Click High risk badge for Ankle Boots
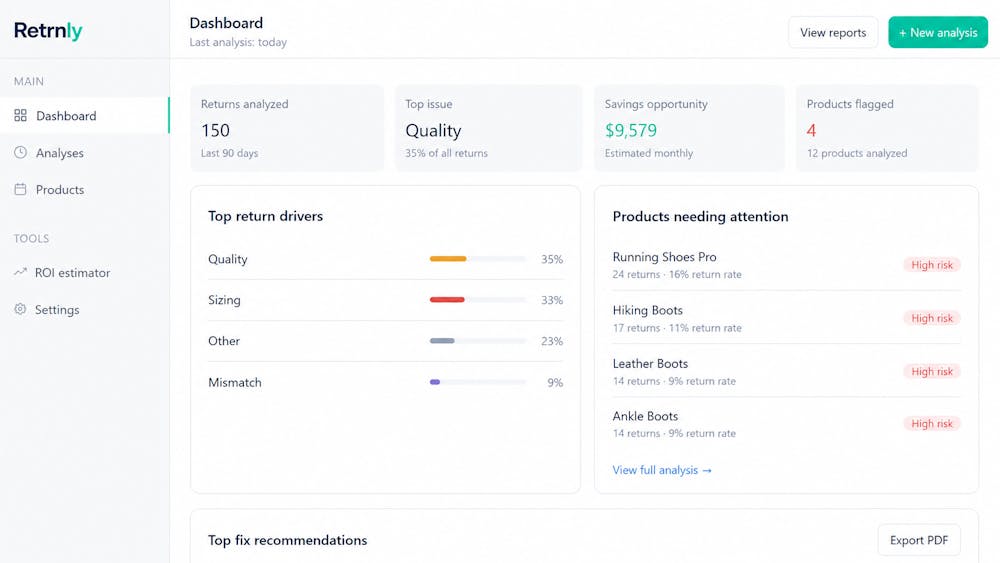 (x=932, y=423)
